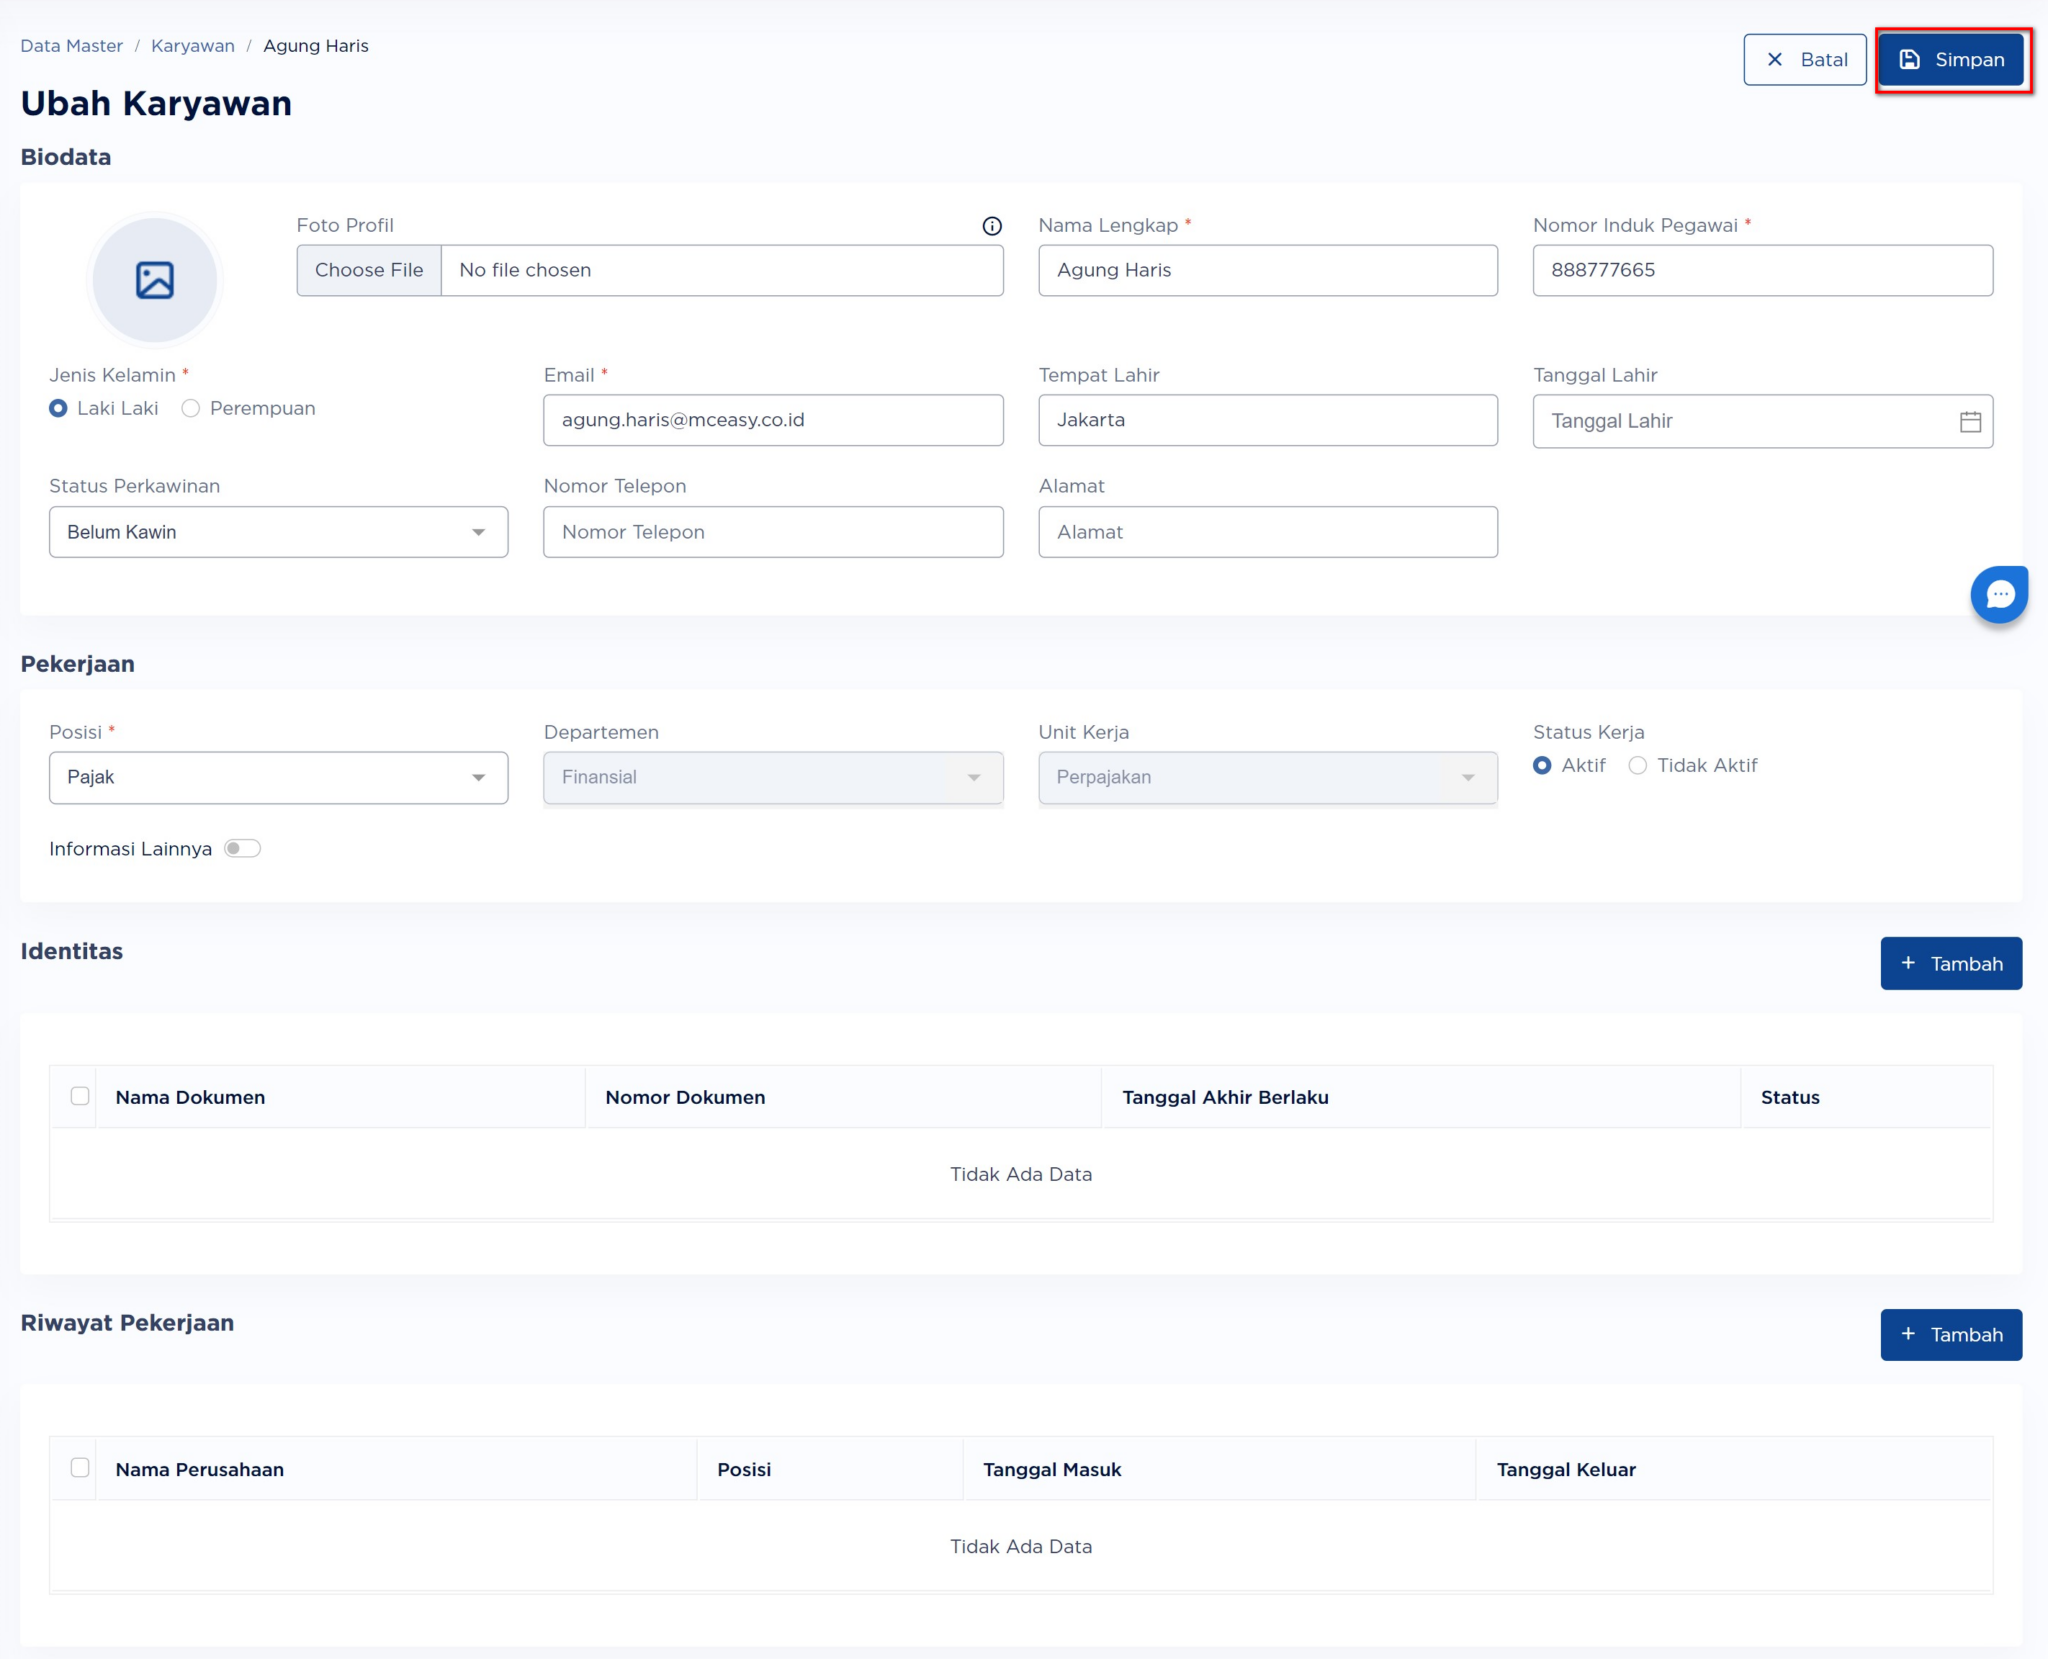Screen dimensions: 2048x1659
Task: Add Riwayat Pekerjaan entry with Tambah
Action: [1950, 1334]
